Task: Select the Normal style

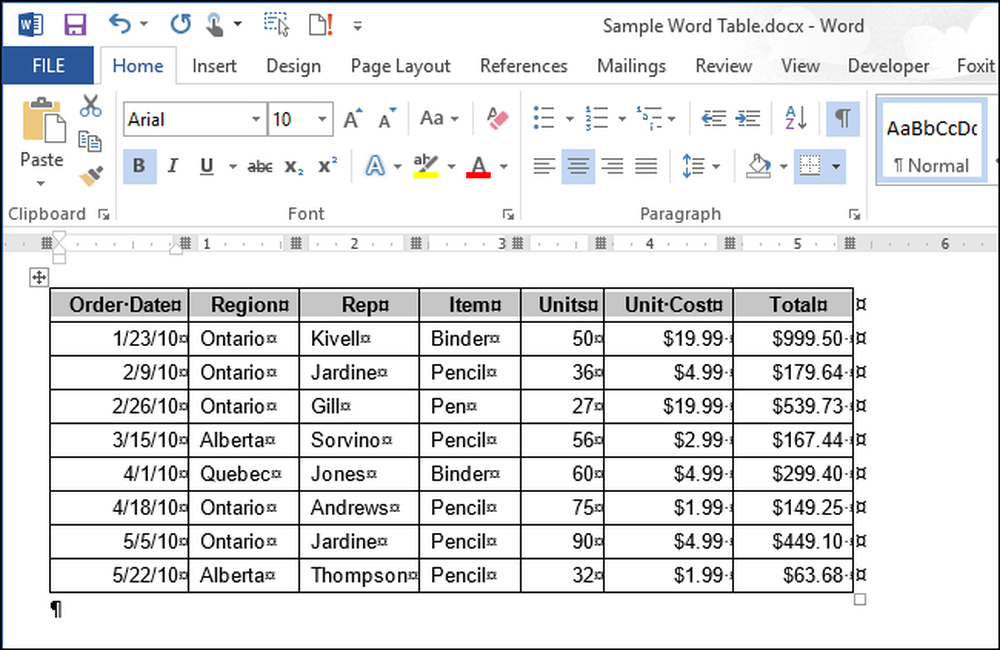Action: (x=932, y=141)
